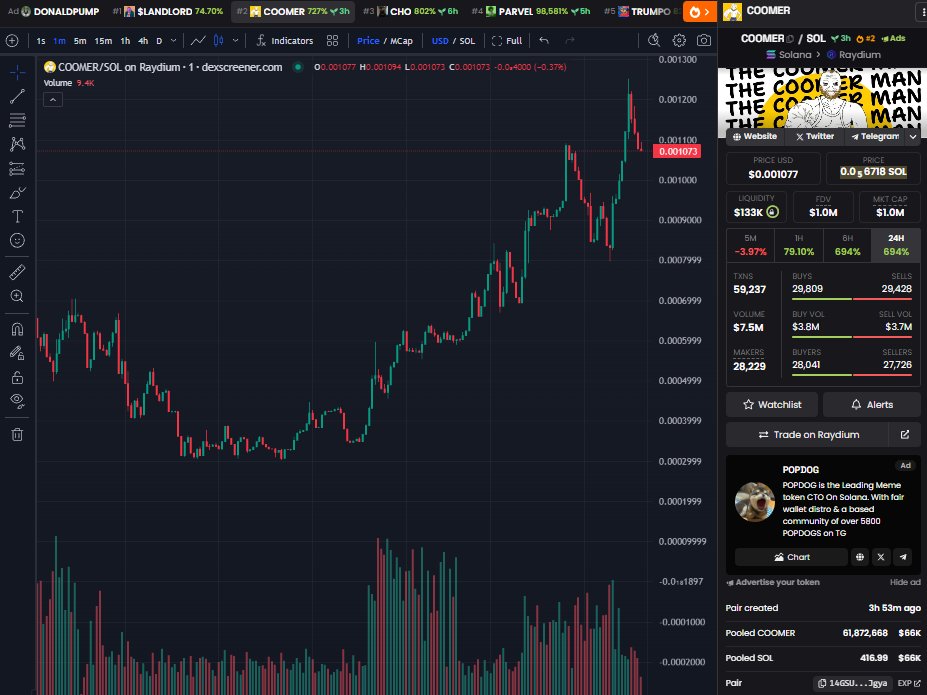Image resolution: width=927 pixels, height=695 pixels.
Task: Select the 5m timeframe
Action: point(80,41)
